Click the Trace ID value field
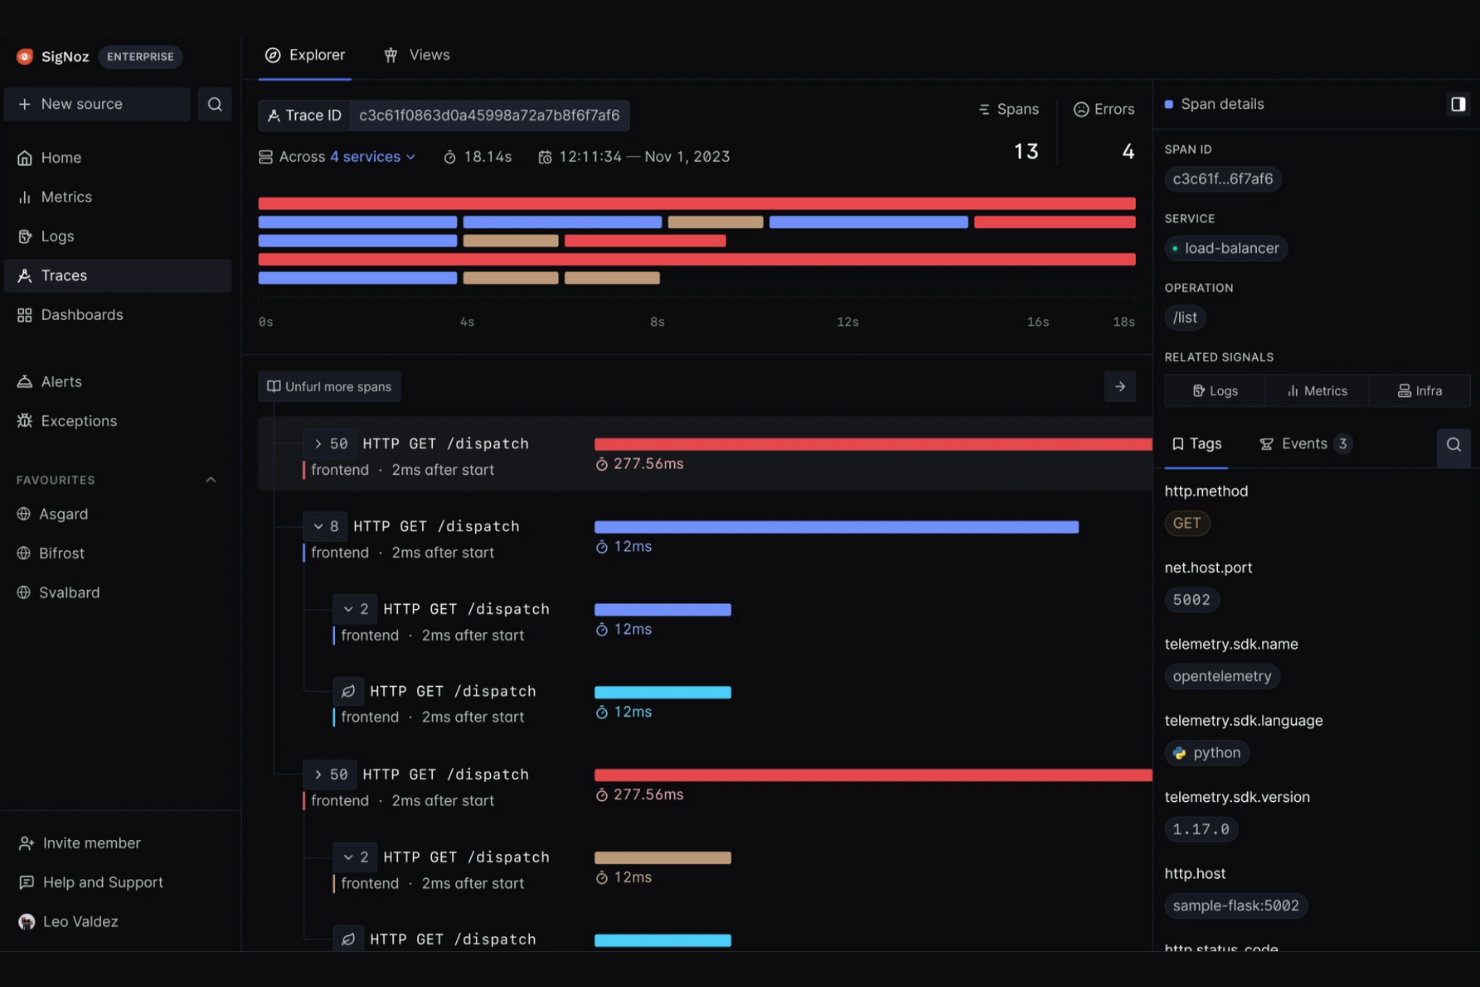1480x987 pixels. [489, 115]
